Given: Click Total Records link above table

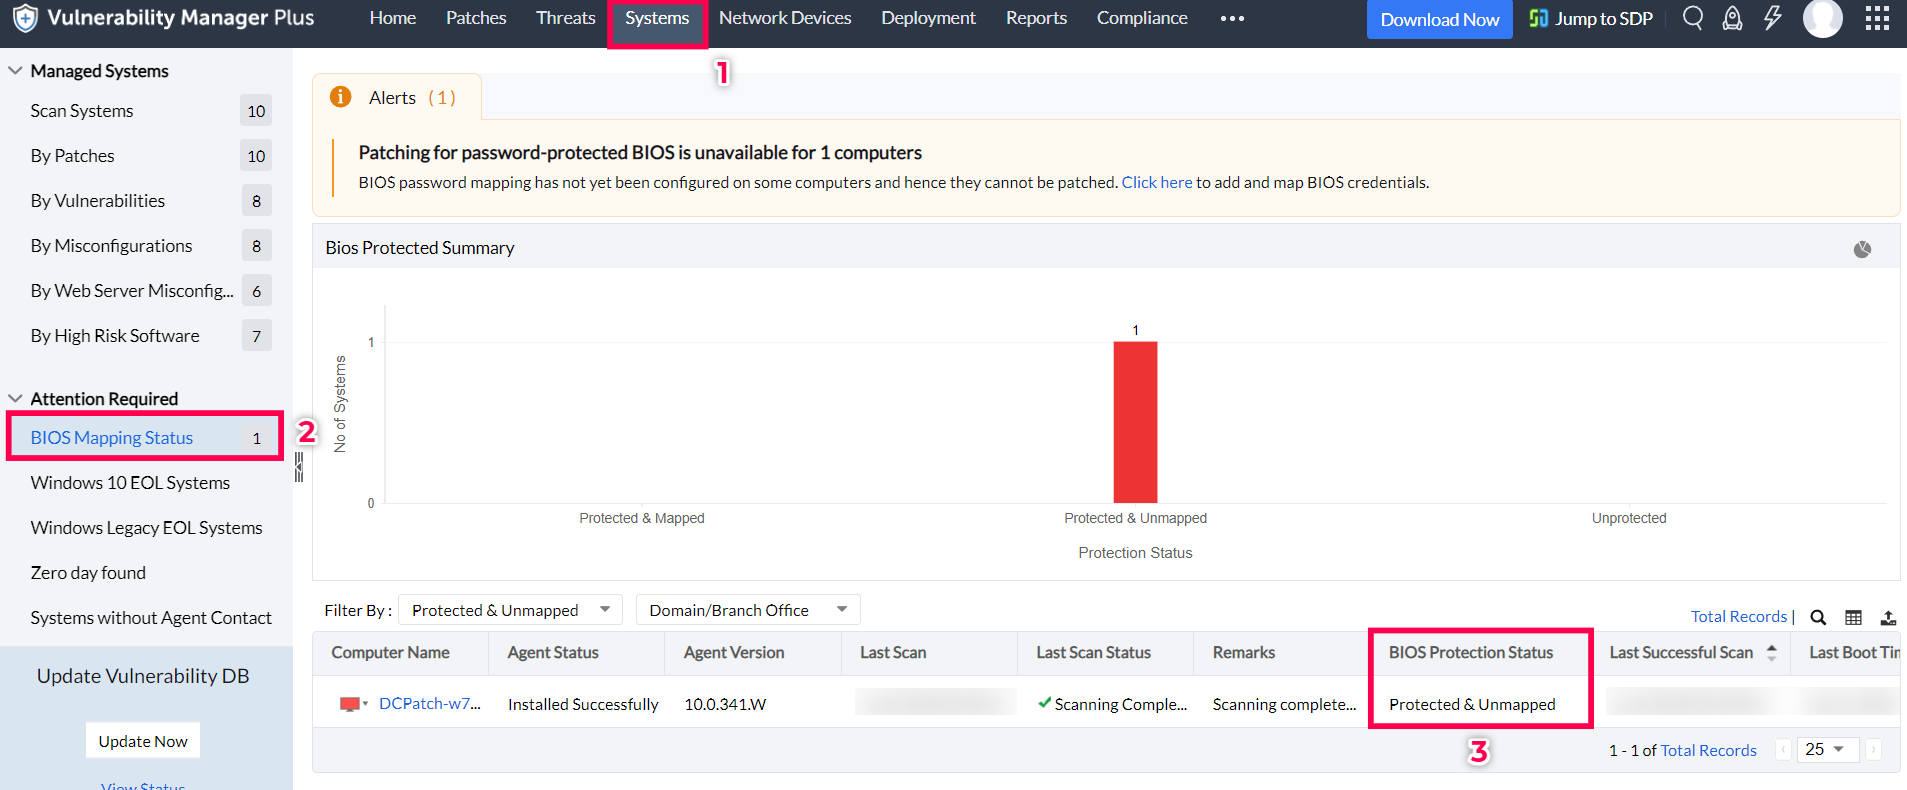Looking at the screenshot, I should click(1739, 616).
